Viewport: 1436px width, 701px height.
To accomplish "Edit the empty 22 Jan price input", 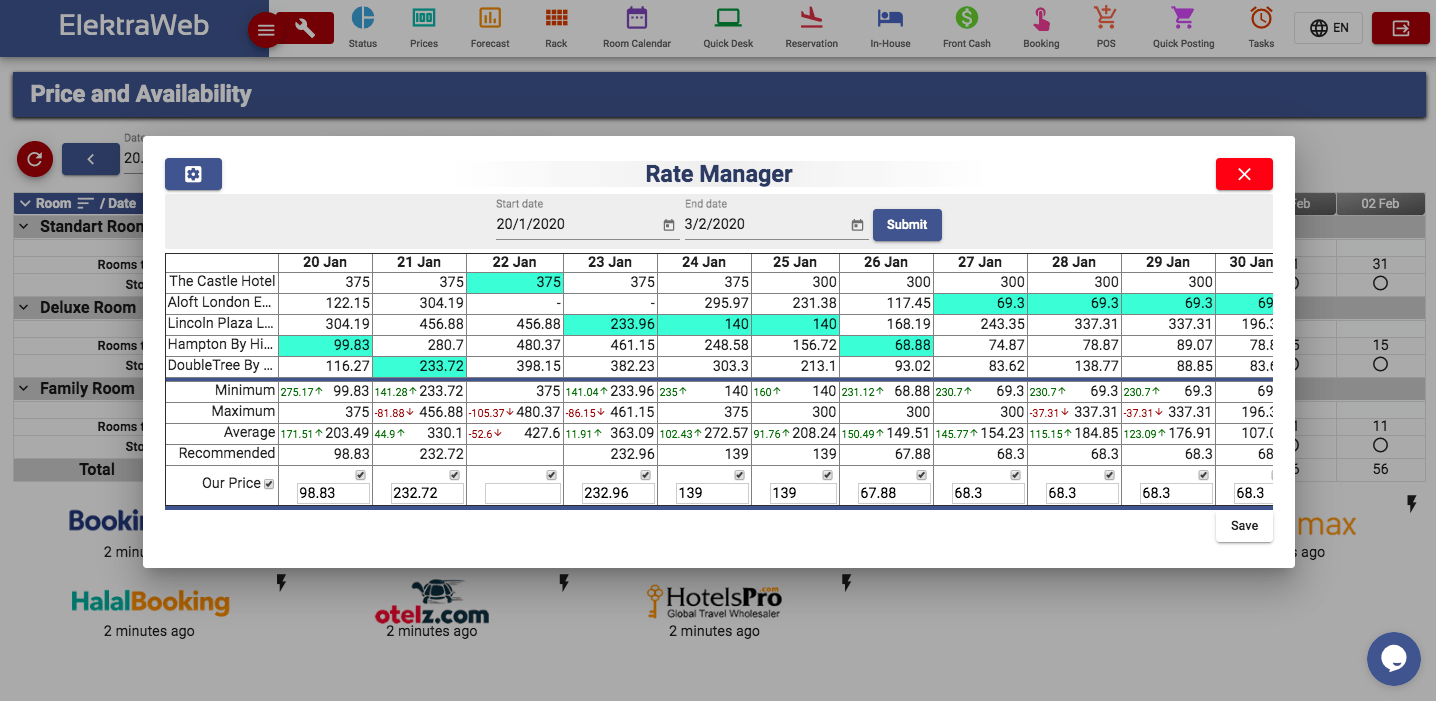I will [523, 493].
